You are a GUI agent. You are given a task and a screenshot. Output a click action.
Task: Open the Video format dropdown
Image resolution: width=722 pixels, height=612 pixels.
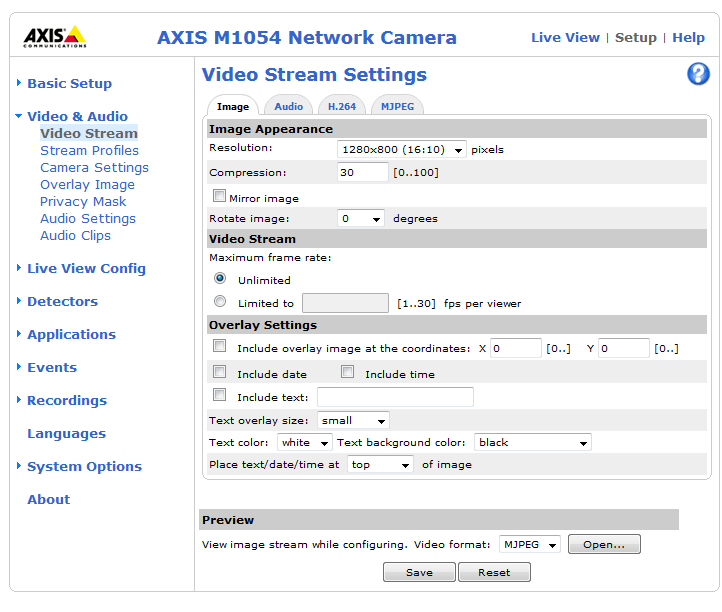click(x=530, y=544)
